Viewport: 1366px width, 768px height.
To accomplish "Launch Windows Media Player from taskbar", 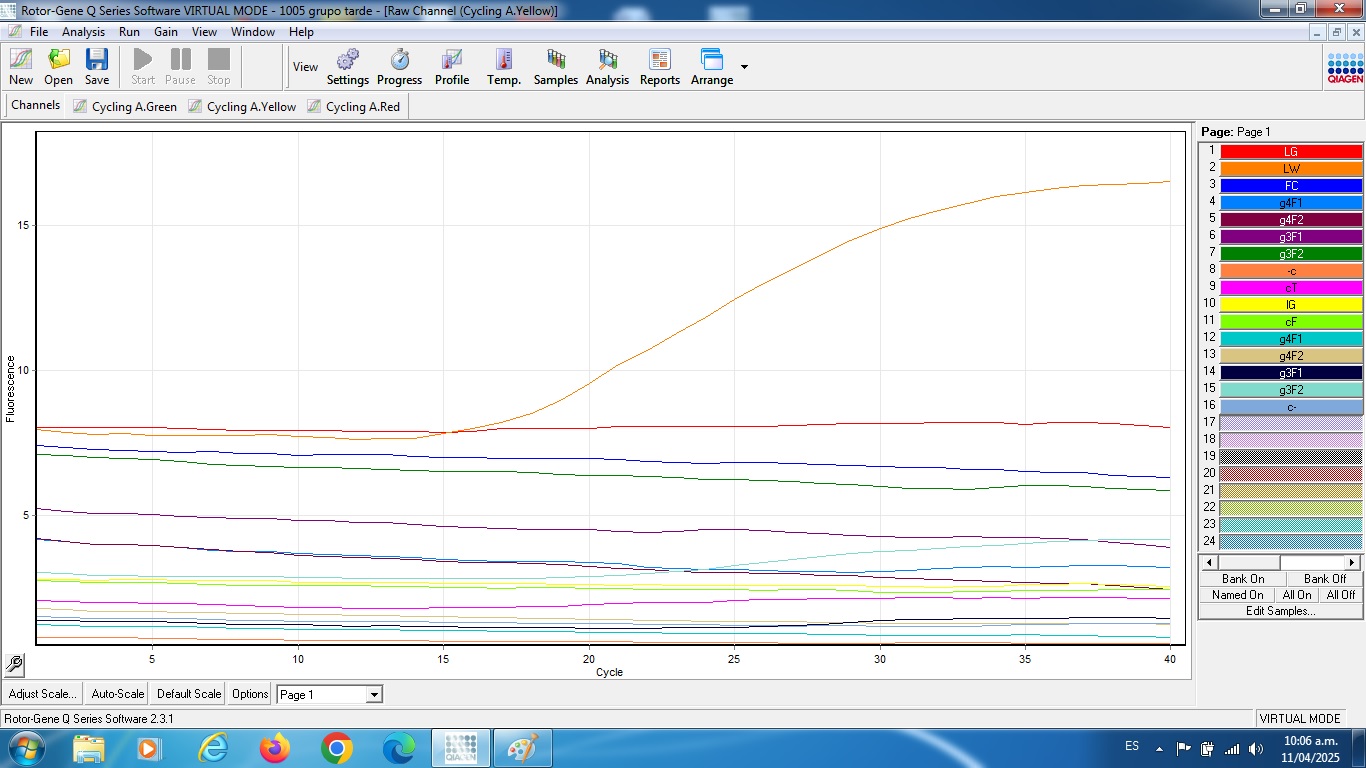I will point(149,748).
